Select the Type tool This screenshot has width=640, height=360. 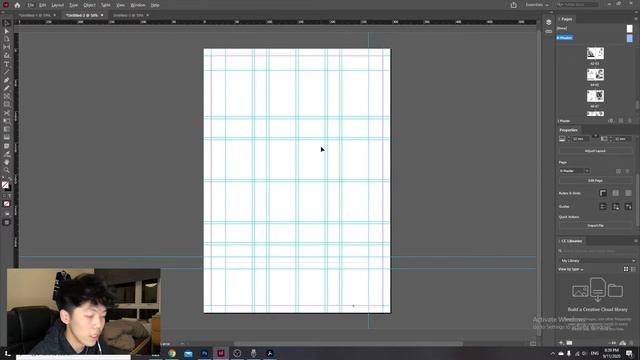(7, 64)
